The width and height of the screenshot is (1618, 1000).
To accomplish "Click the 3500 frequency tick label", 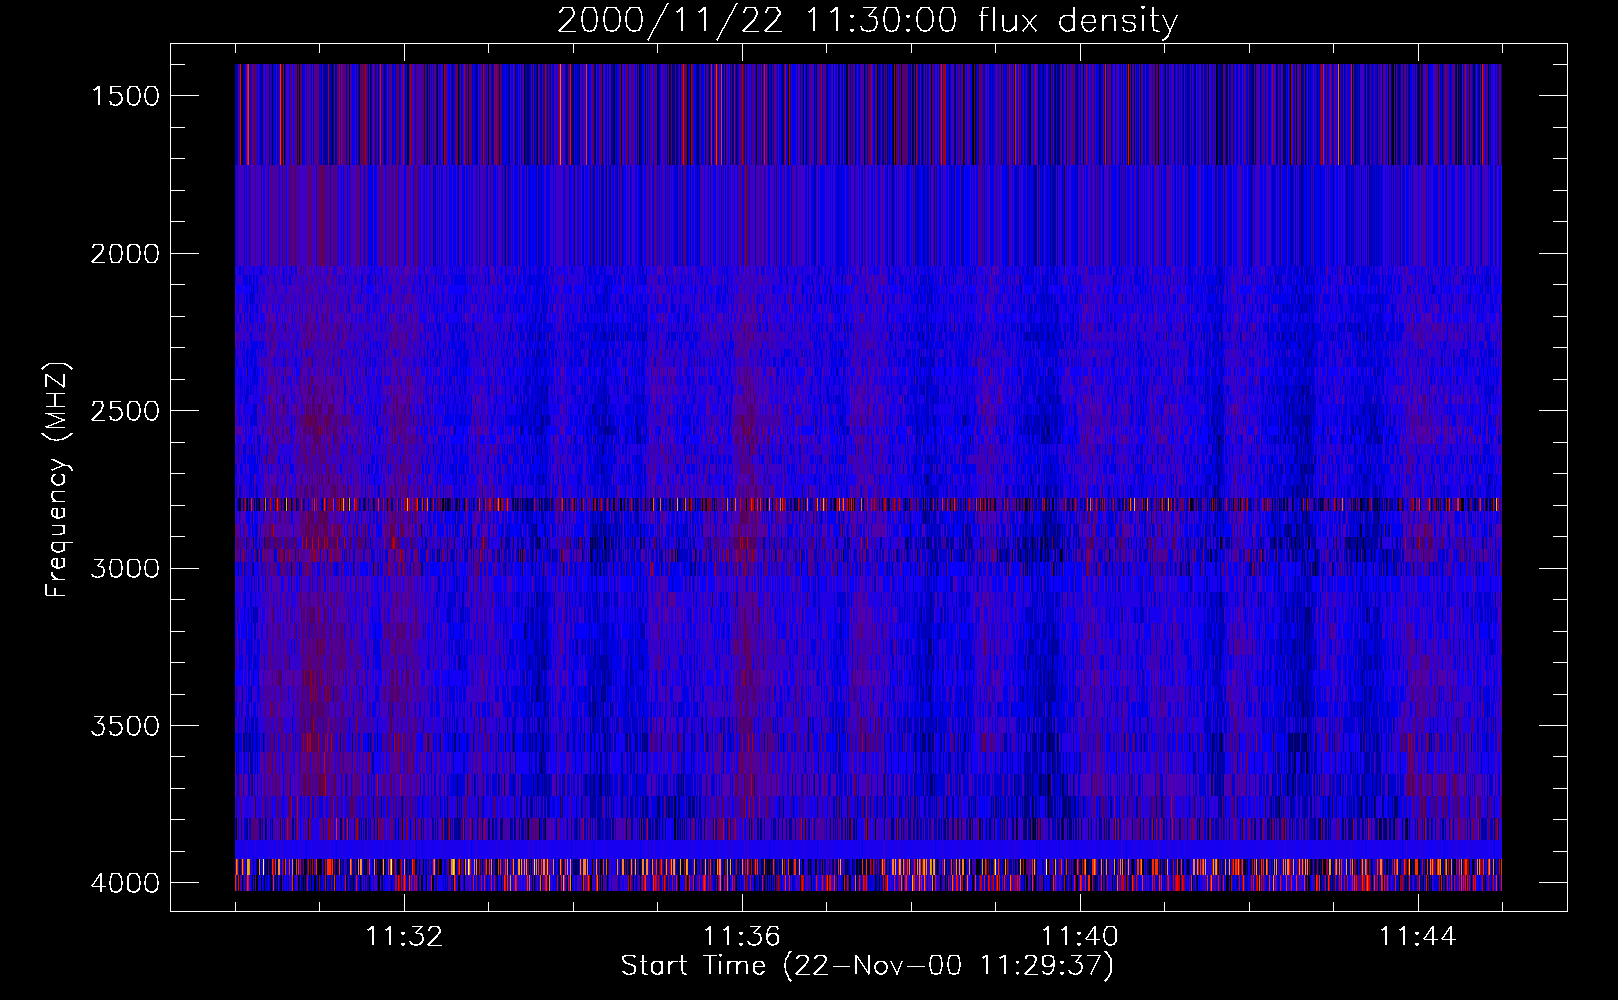I will [x=125, y=726].
